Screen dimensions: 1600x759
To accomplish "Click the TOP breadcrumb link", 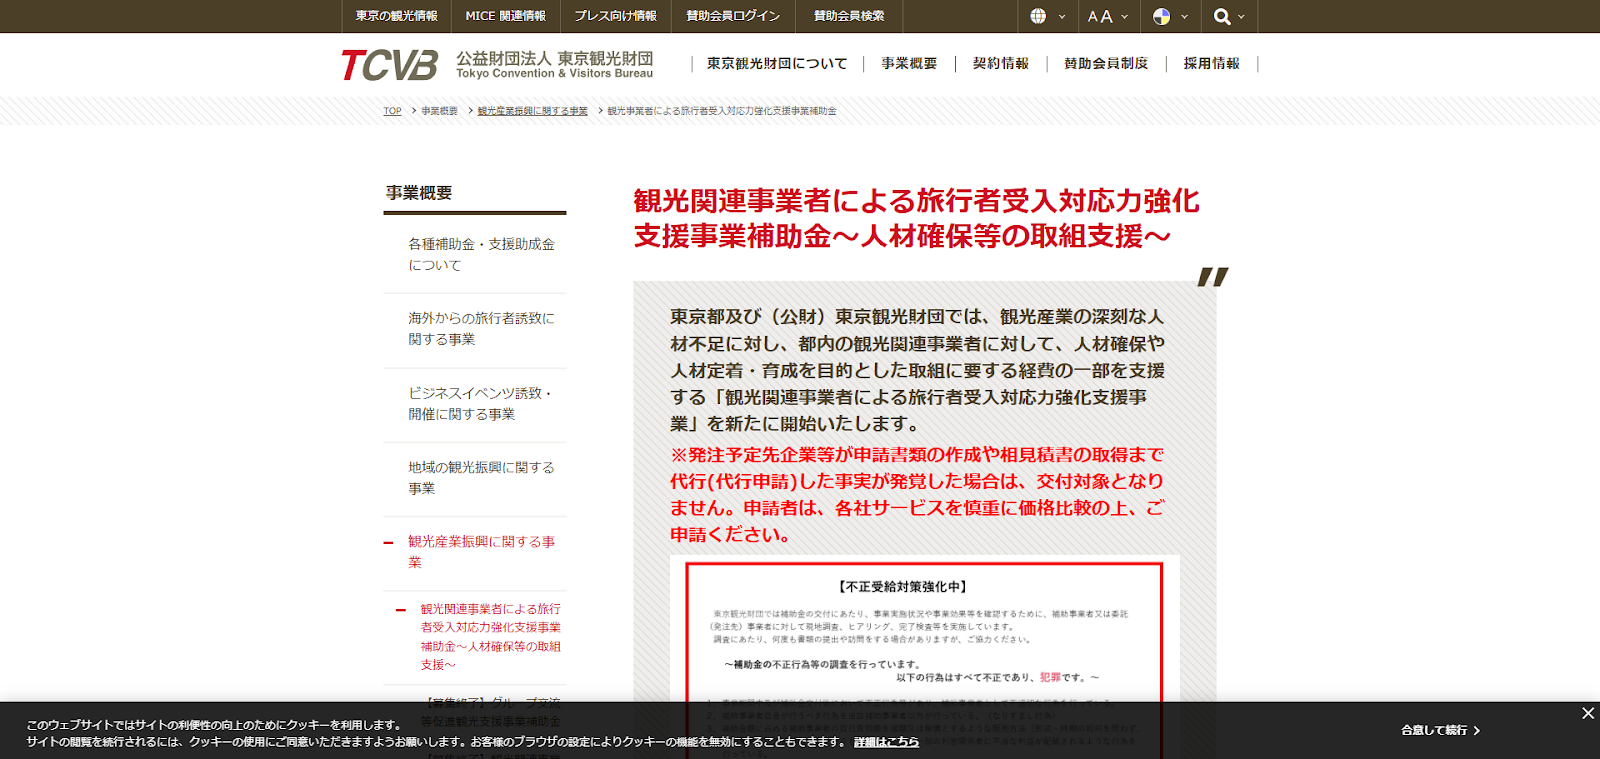I will pyautogui.click(x=393, y=111).
